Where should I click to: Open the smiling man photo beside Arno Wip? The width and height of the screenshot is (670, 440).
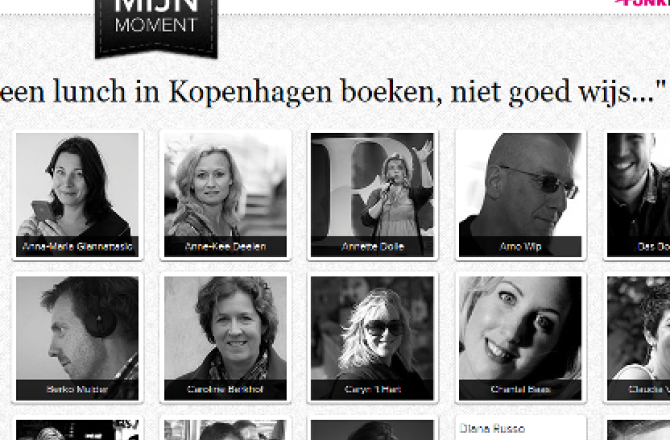[638, 195]
